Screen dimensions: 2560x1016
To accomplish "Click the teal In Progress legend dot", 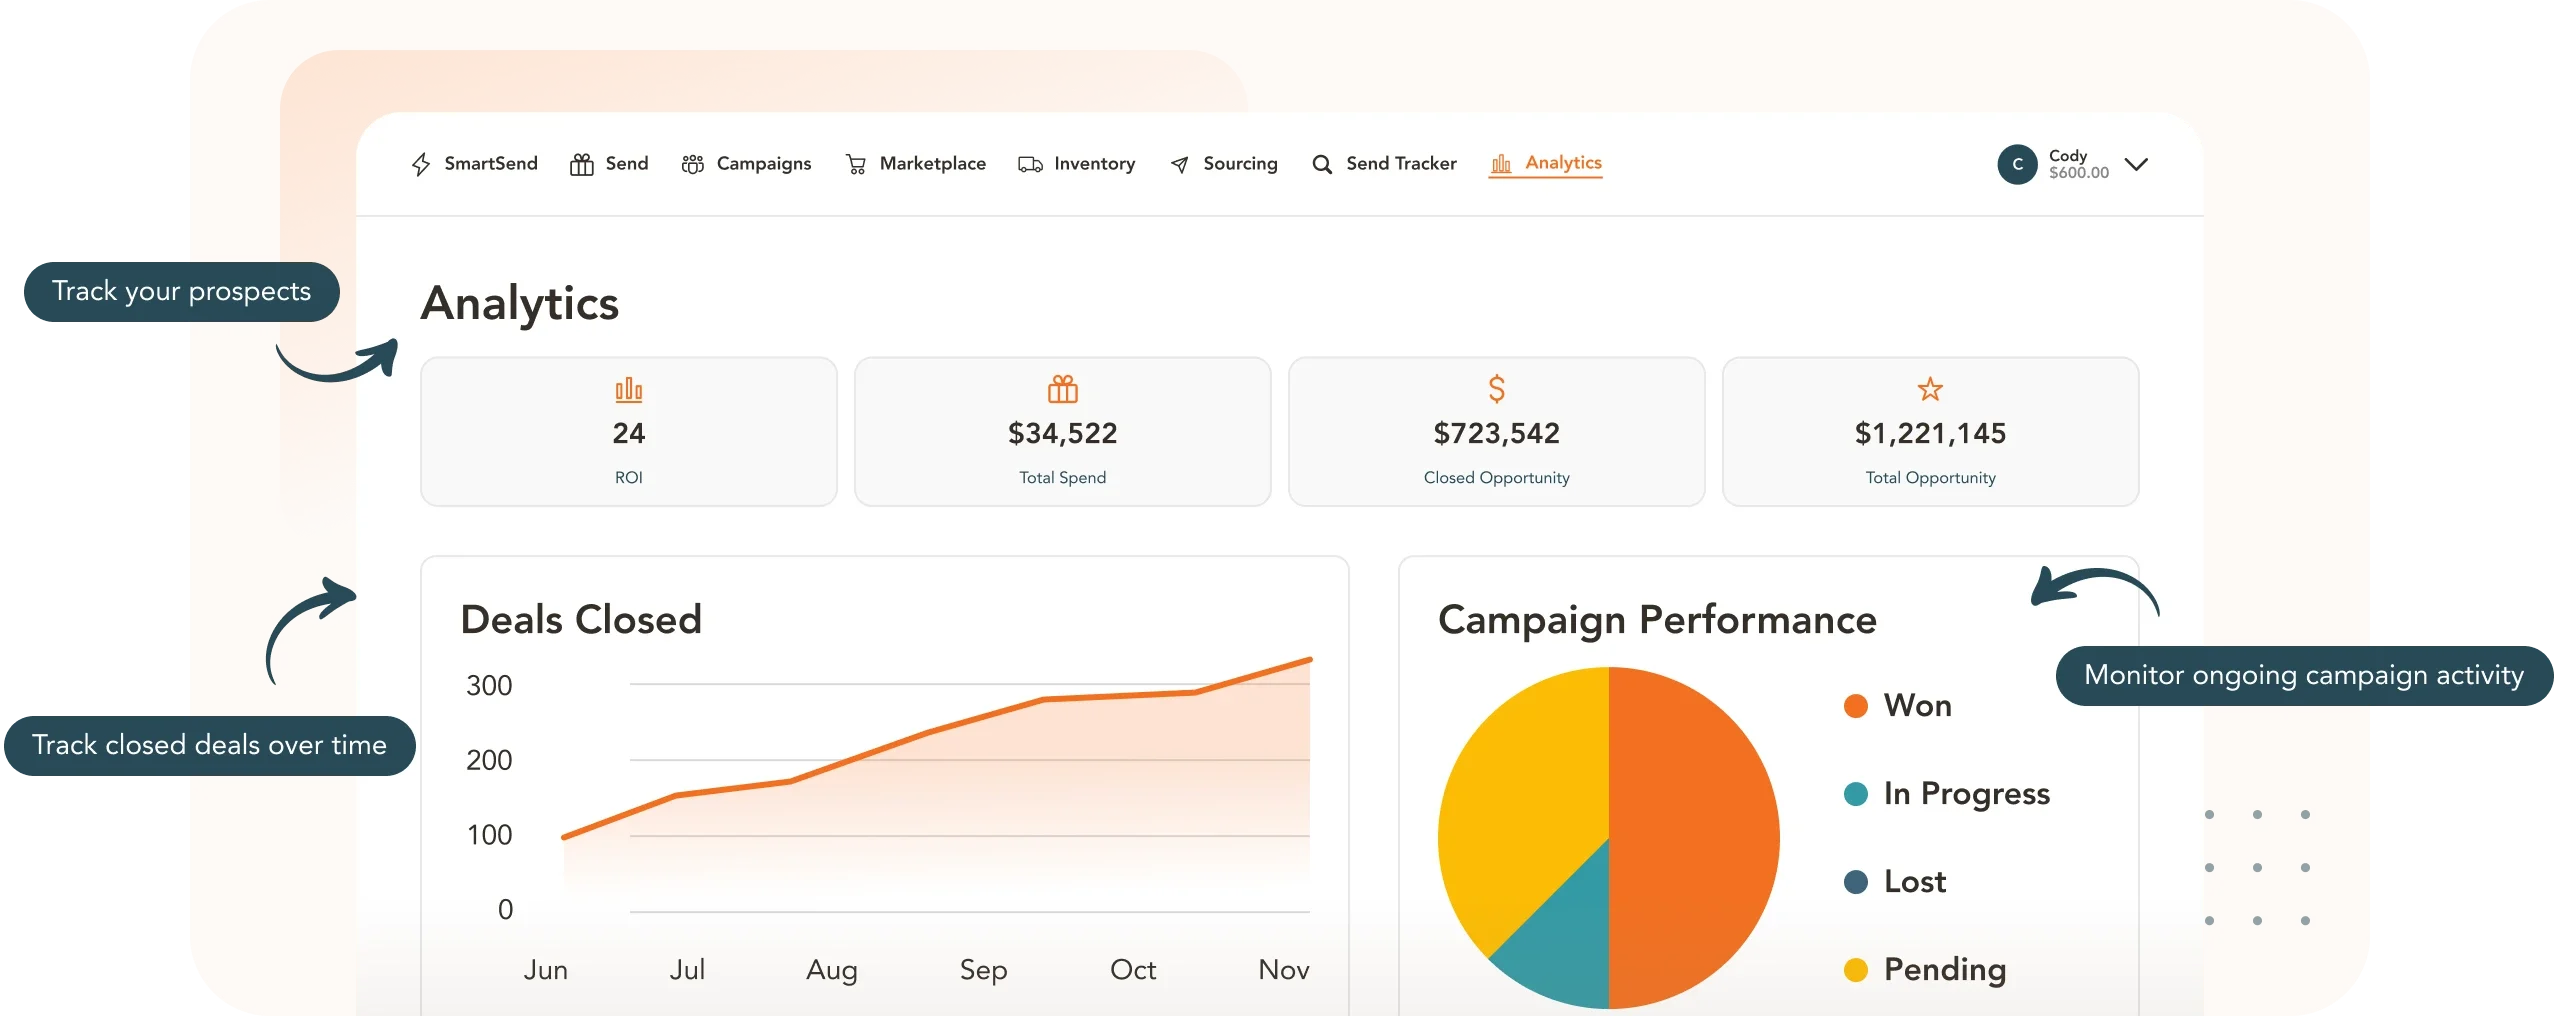I will pos(1856,794).
